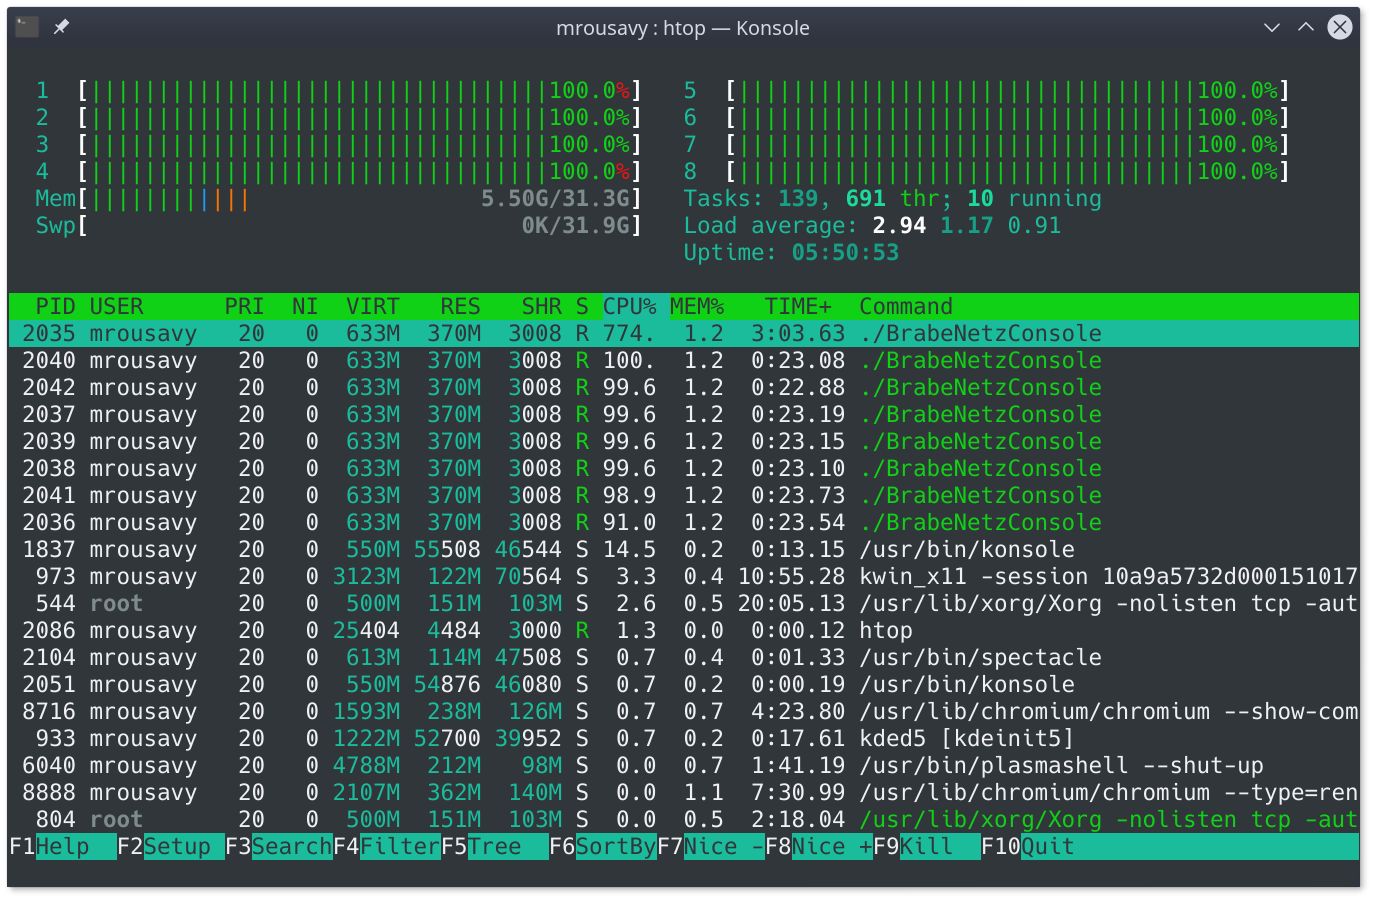Select the kwin_x11 process row
Image resolution: width=1373 pixels, height=900 pixels.
tap(684, 577)
